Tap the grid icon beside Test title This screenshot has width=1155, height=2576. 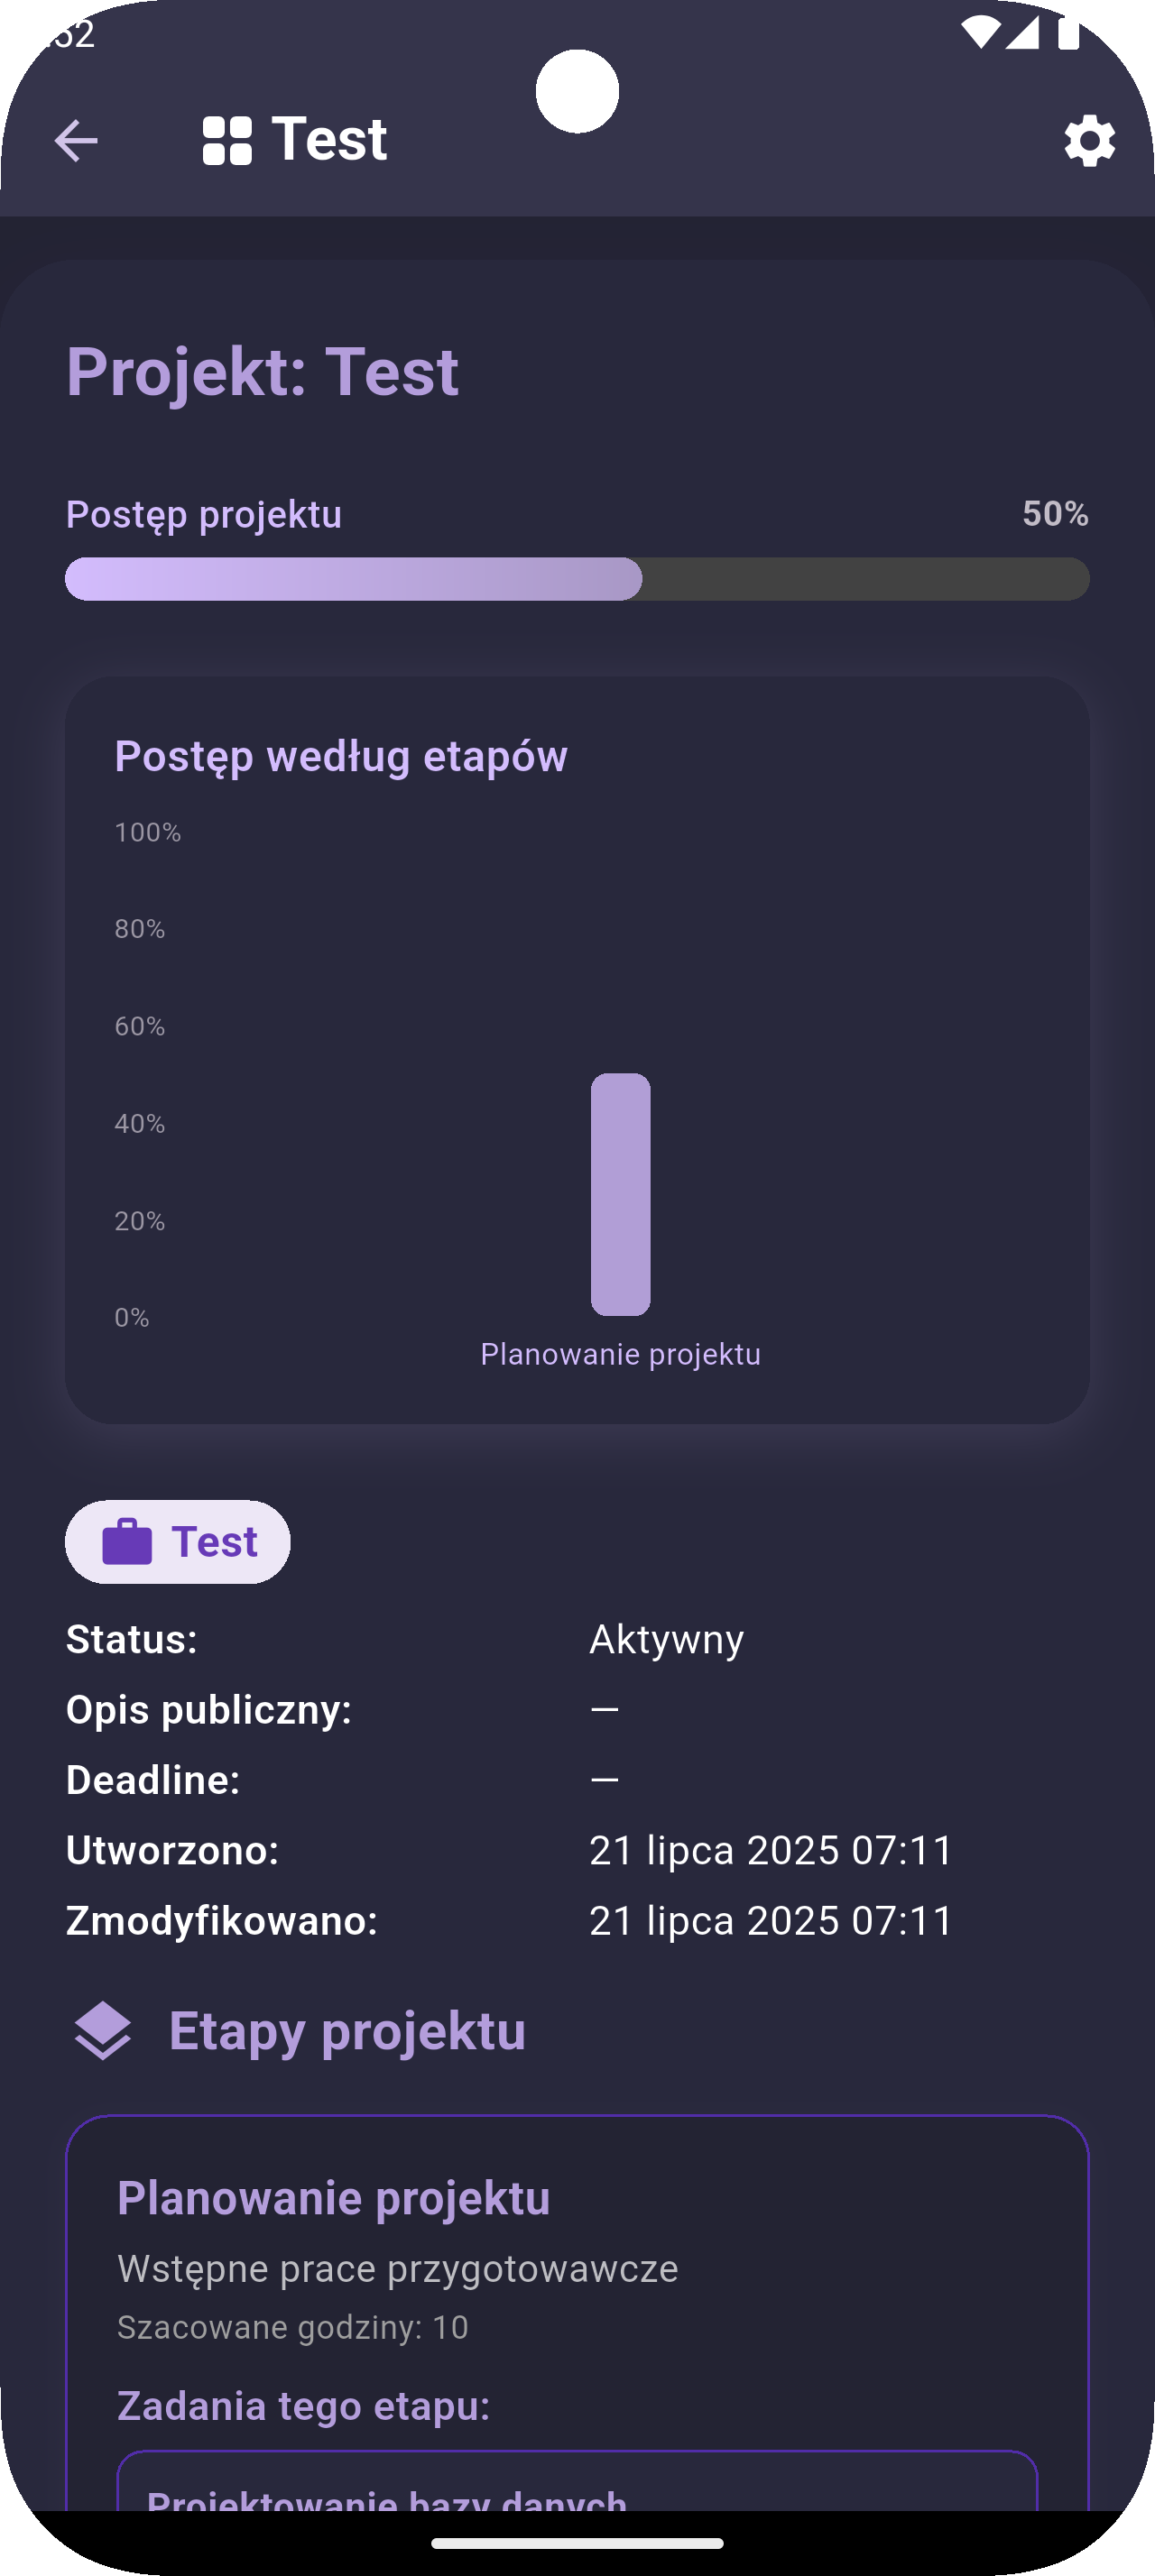coord(227,140)
